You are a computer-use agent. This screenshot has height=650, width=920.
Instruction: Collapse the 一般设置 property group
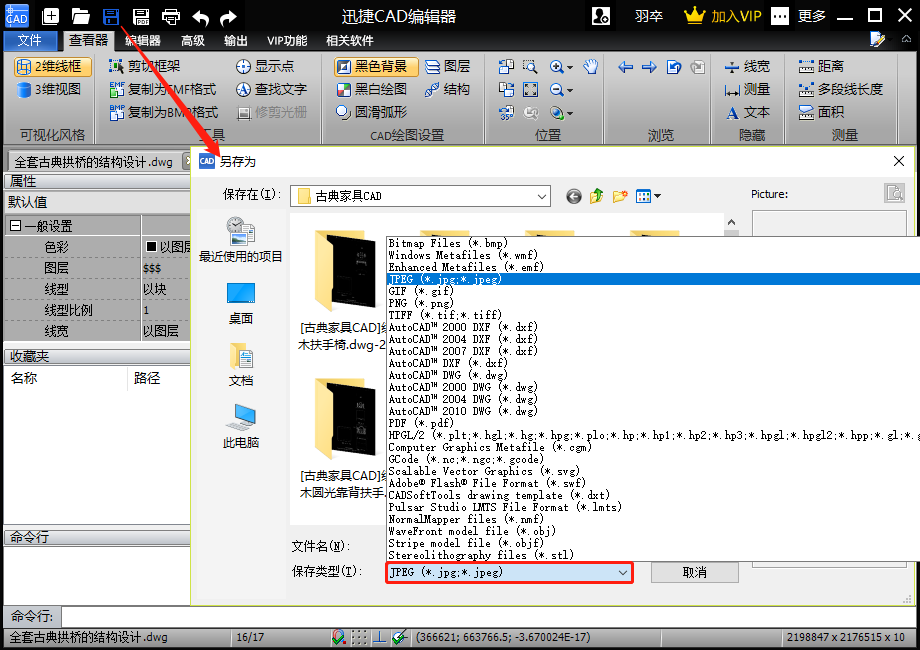pos(16,226)
